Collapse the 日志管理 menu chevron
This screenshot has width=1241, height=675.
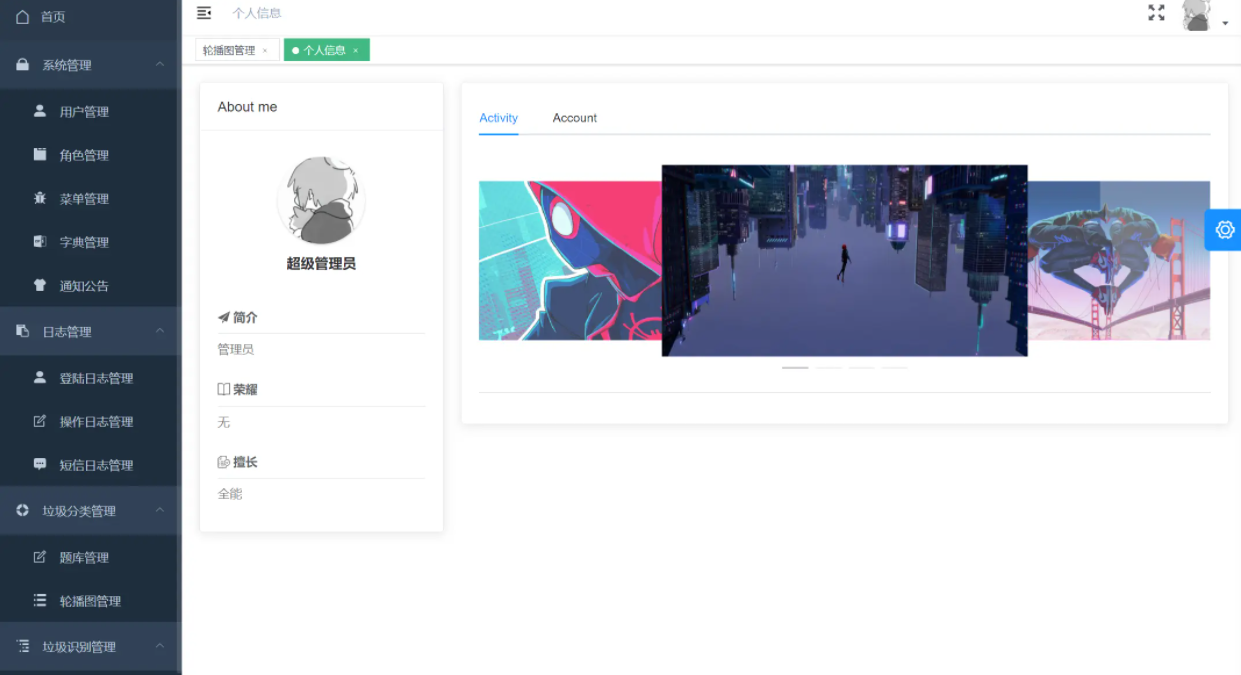(160, 331)
